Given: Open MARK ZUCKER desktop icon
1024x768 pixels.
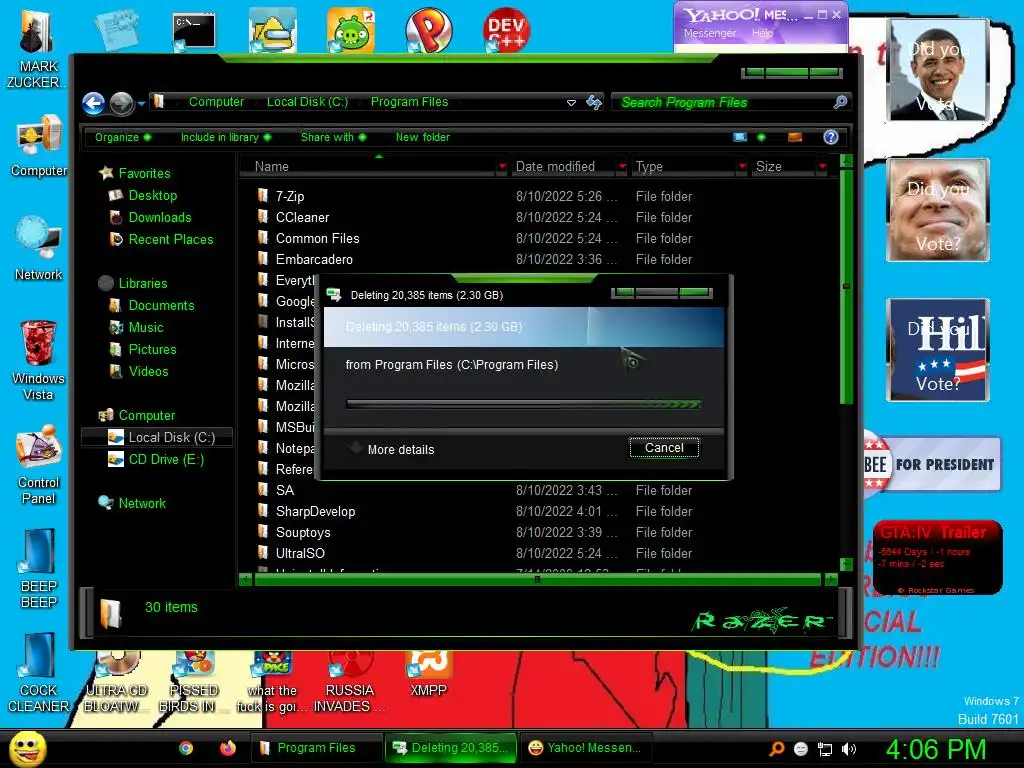Looking at the screenshot, I should tap(36, 50).
